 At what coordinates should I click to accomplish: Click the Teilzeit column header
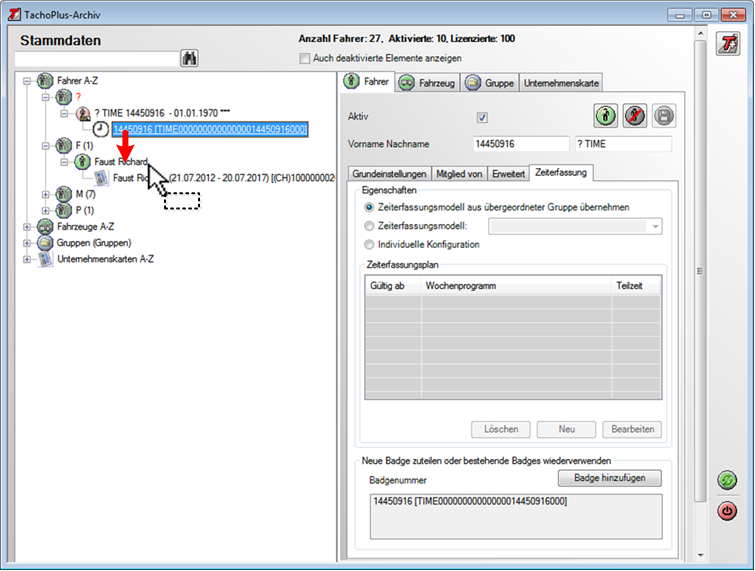pos(636,286)
